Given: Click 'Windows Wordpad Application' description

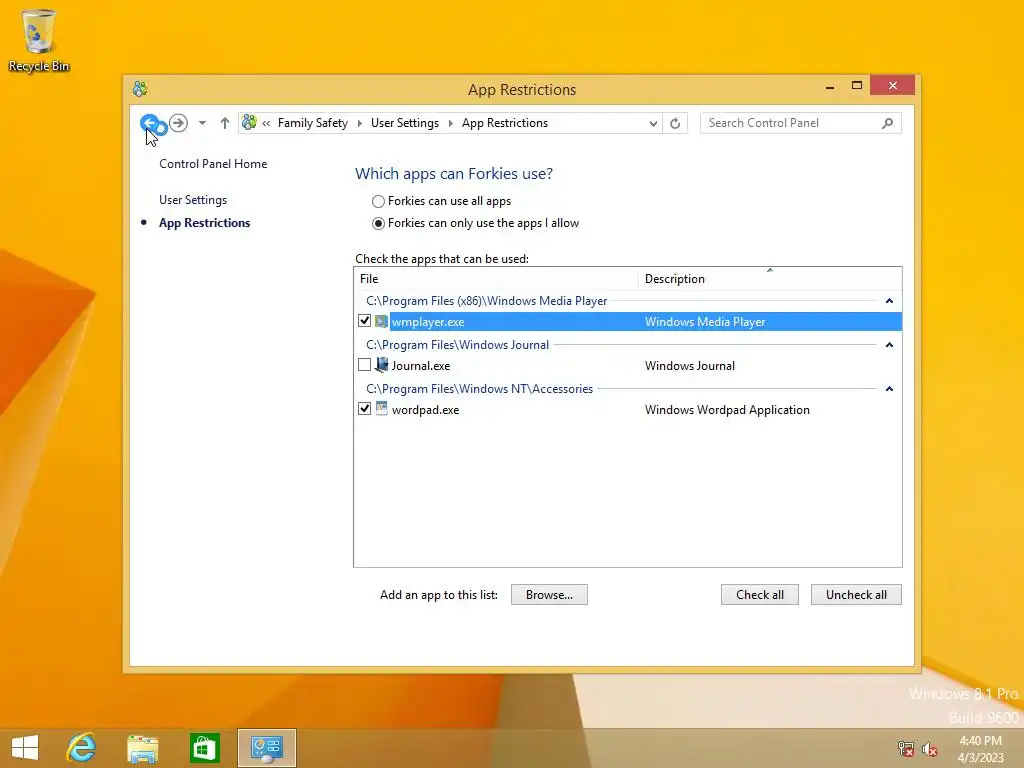Looking at the screenshot, I should (x=727, y=409).
